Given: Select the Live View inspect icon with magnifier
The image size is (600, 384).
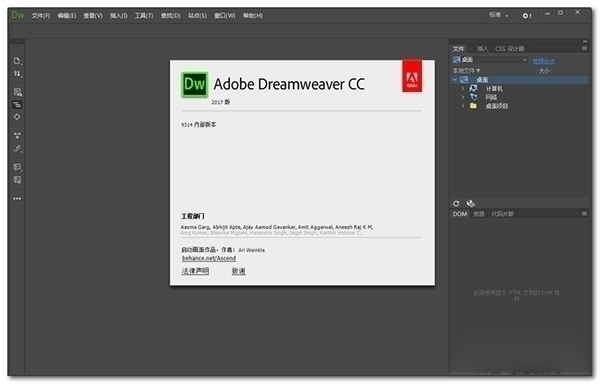Looking at the screenshot, I should click(x=17, y=92).
